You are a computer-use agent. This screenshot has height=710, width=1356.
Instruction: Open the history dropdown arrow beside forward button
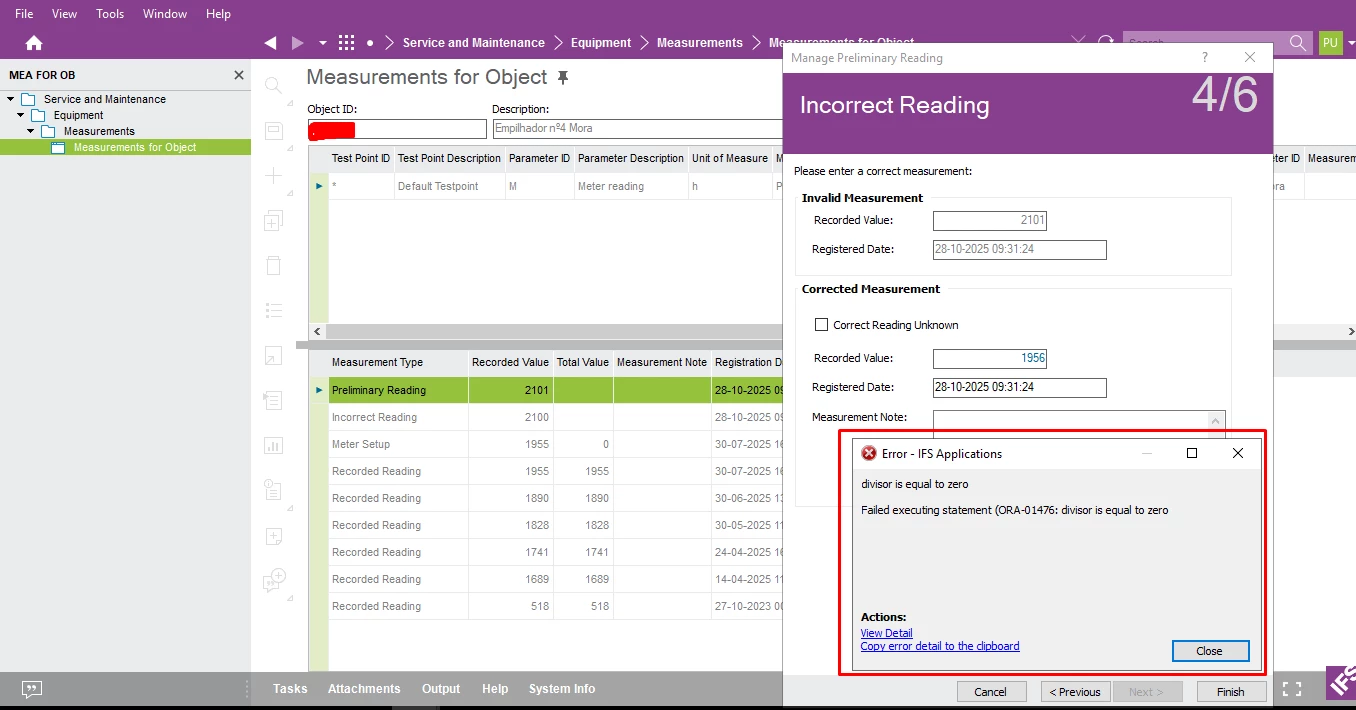pos(322,43)
